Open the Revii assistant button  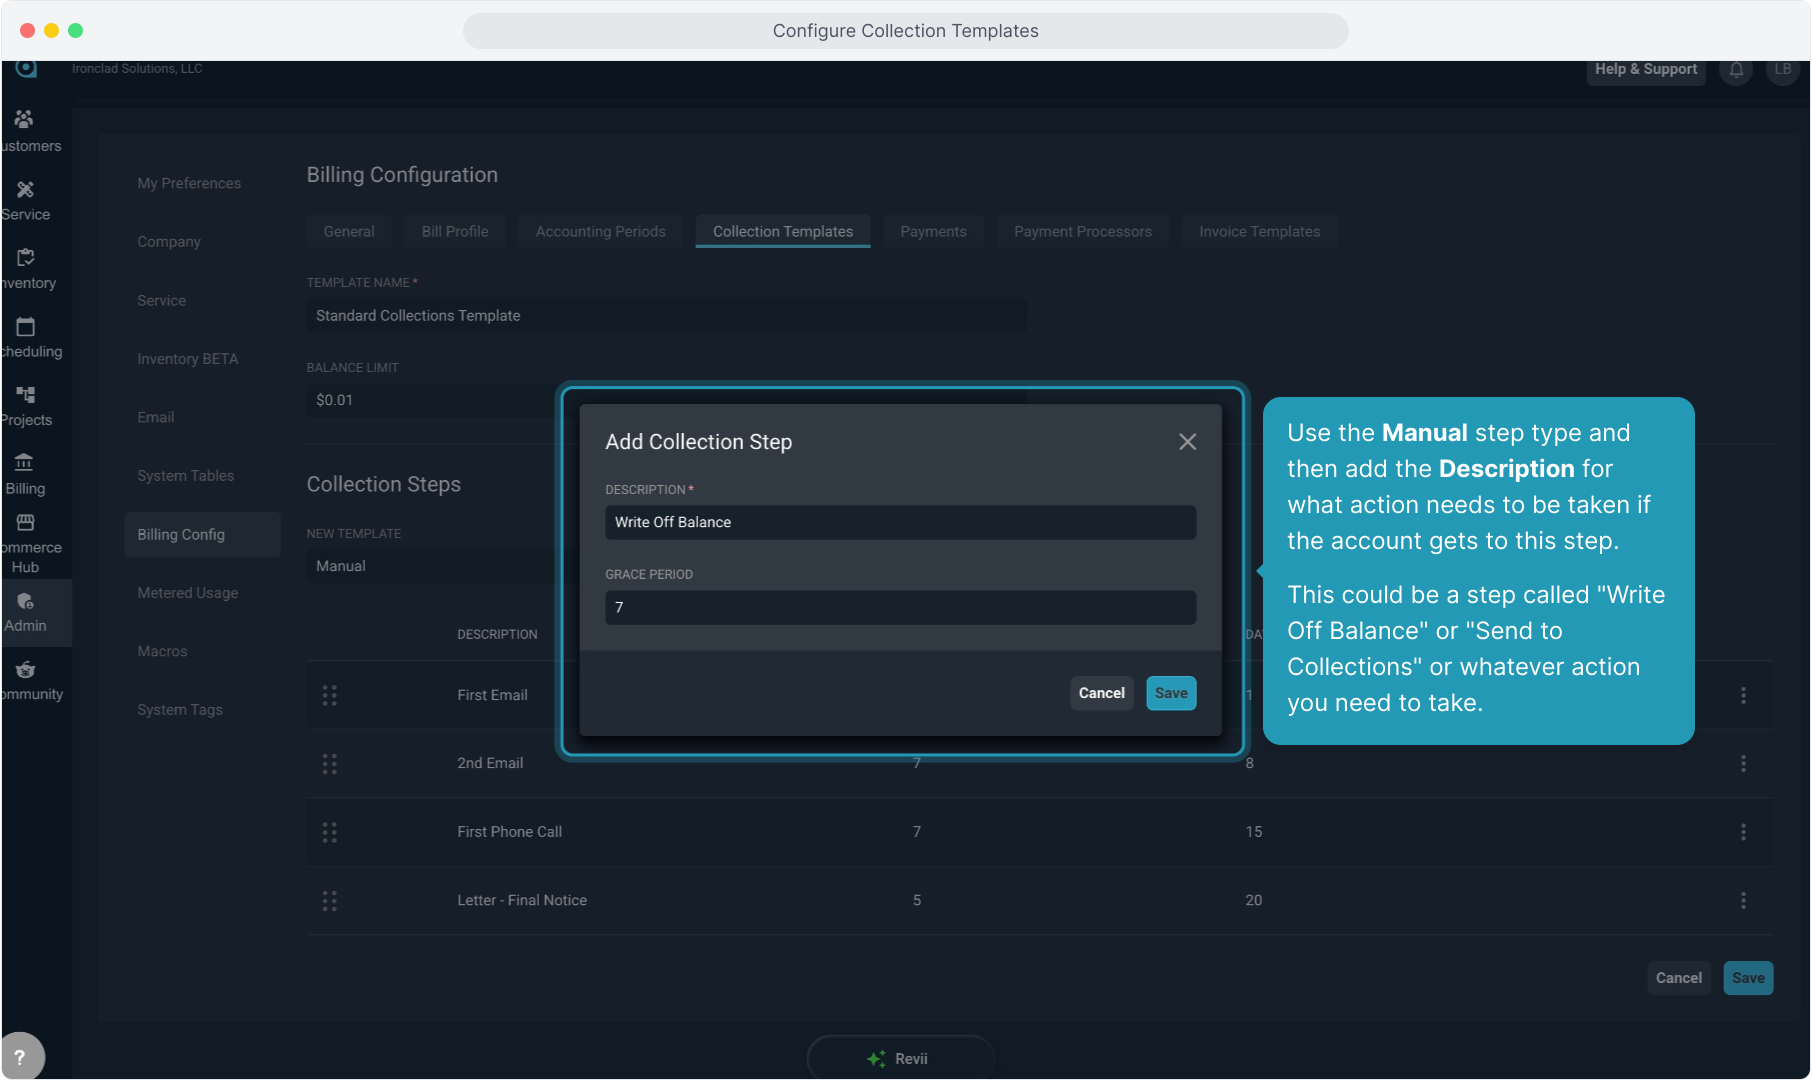pyautogui.click(x=899, y=1058)
